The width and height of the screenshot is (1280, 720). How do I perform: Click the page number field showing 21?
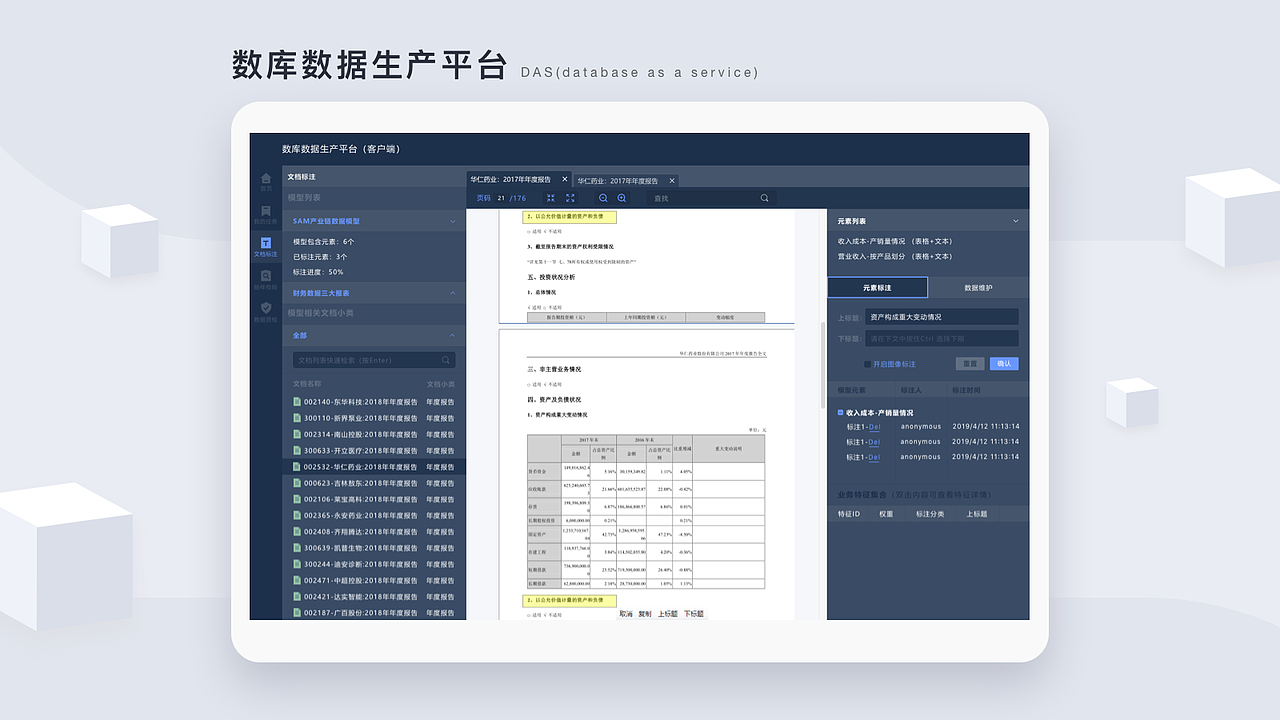coord(501,198)
